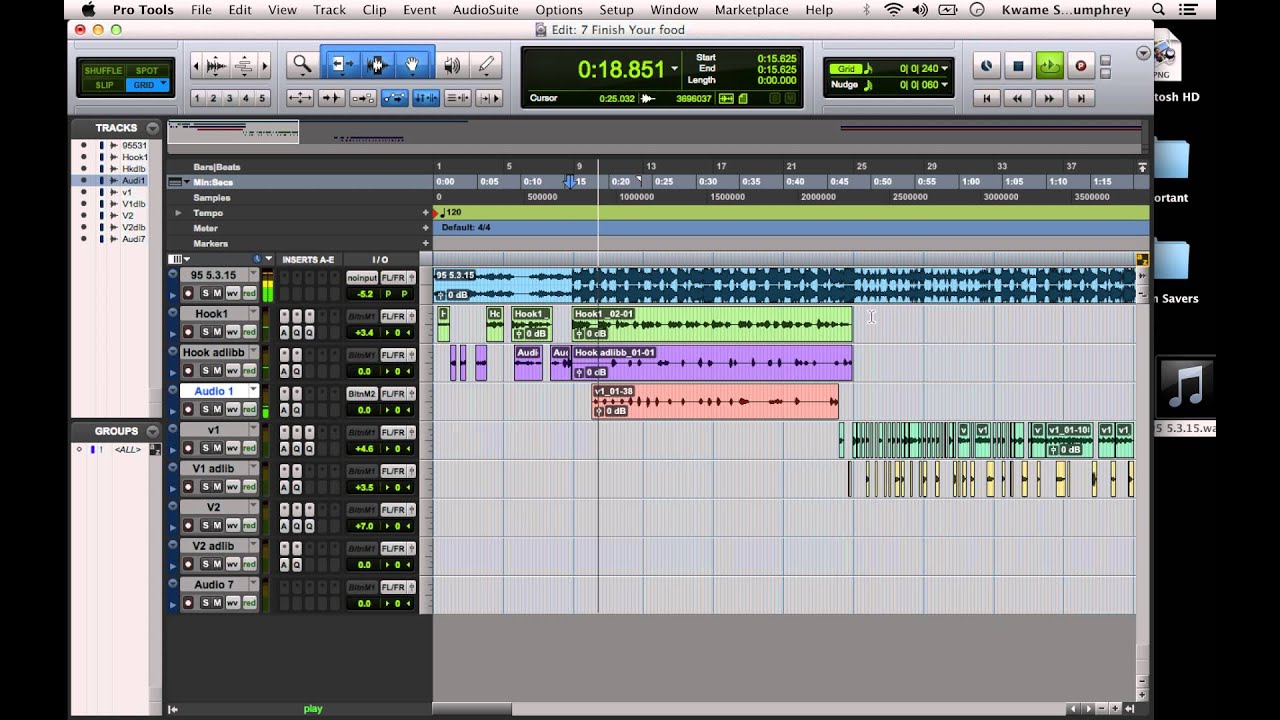Record-enable the Audio 1 track
The width and height of the screenshot is (1280, 720).
coord(187,410)
